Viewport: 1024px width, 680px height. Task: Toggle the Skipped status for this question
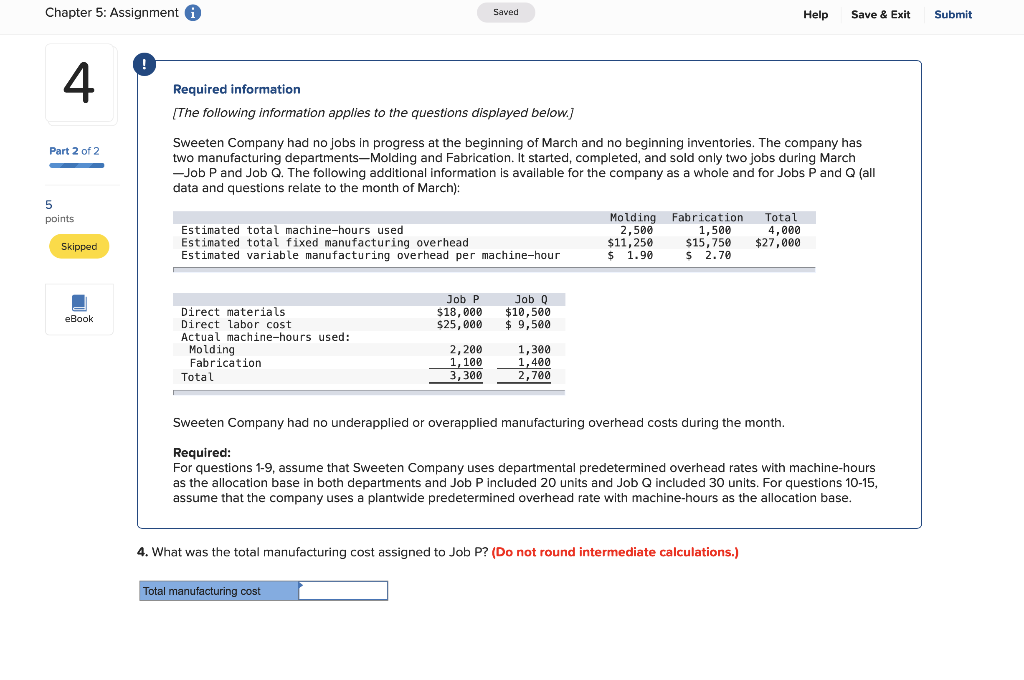coord(79,246)
